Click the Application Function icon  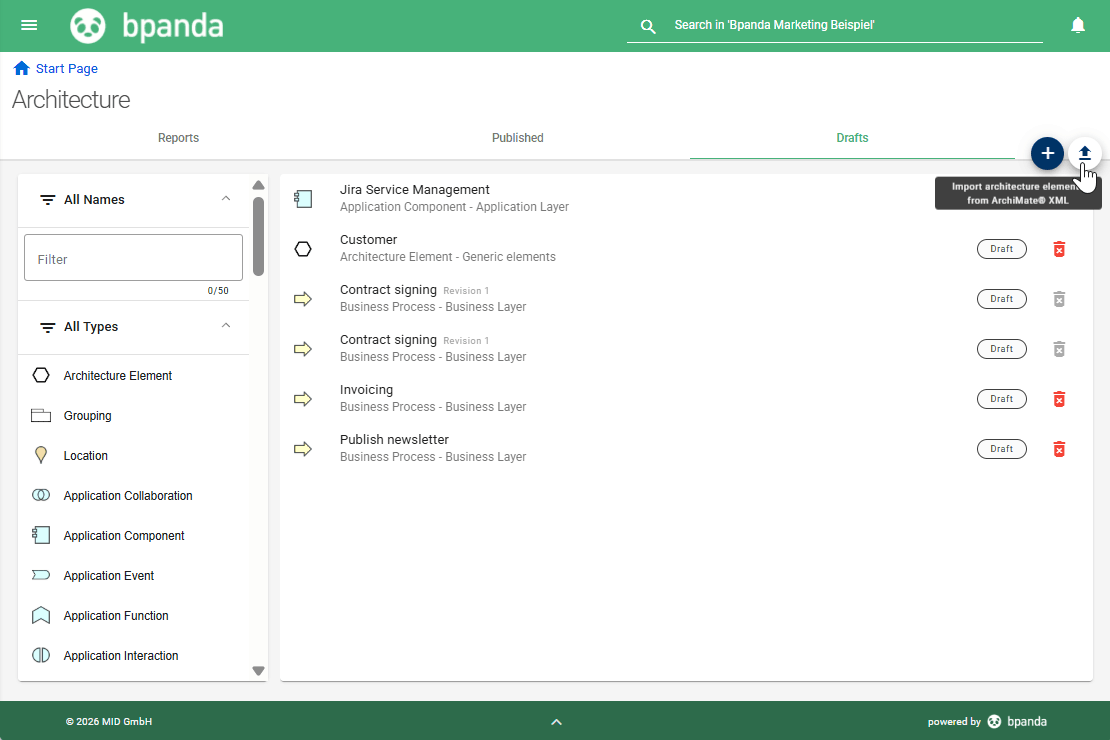pos(41,615)
